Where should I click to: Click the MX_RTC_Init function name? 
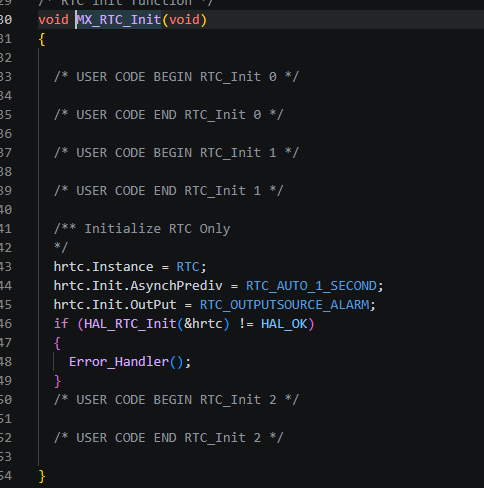[119, 20]
